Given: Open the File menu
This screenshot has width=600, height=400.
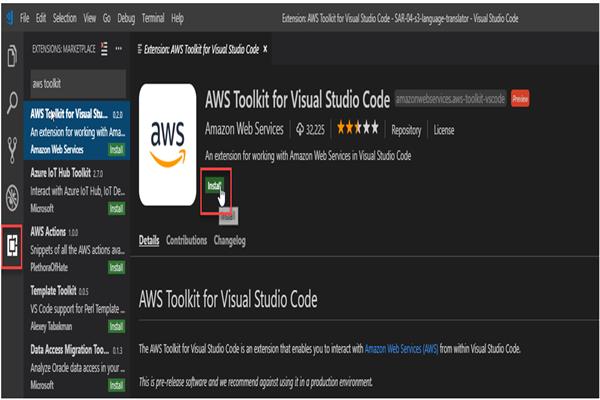Looking at the screenshot, I should 25,18.
